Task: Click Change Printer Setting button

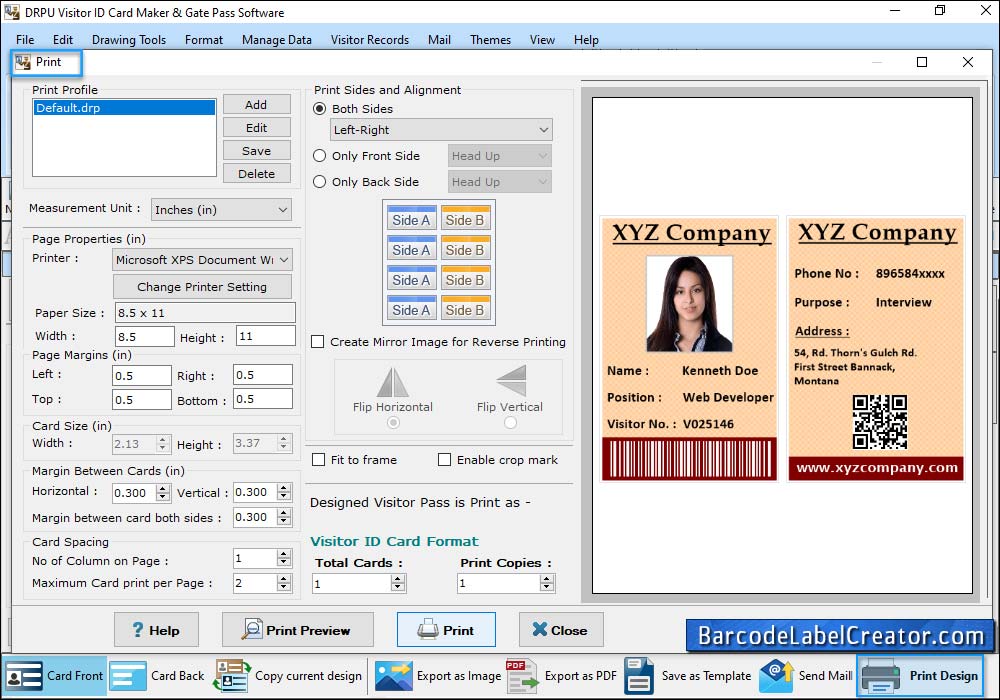Action: tap(202, 287)
